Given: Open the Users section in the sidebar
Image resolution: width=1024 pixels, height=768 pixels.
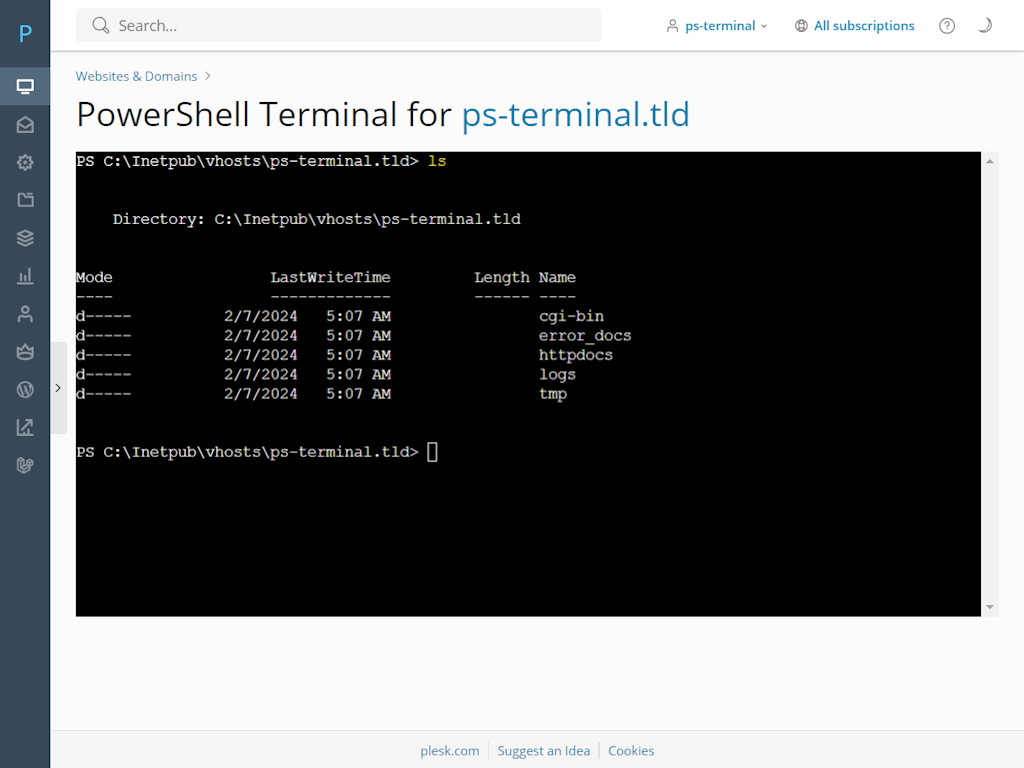Looking at the screenshot, I should pyautogui.click(x=25, y=313).
